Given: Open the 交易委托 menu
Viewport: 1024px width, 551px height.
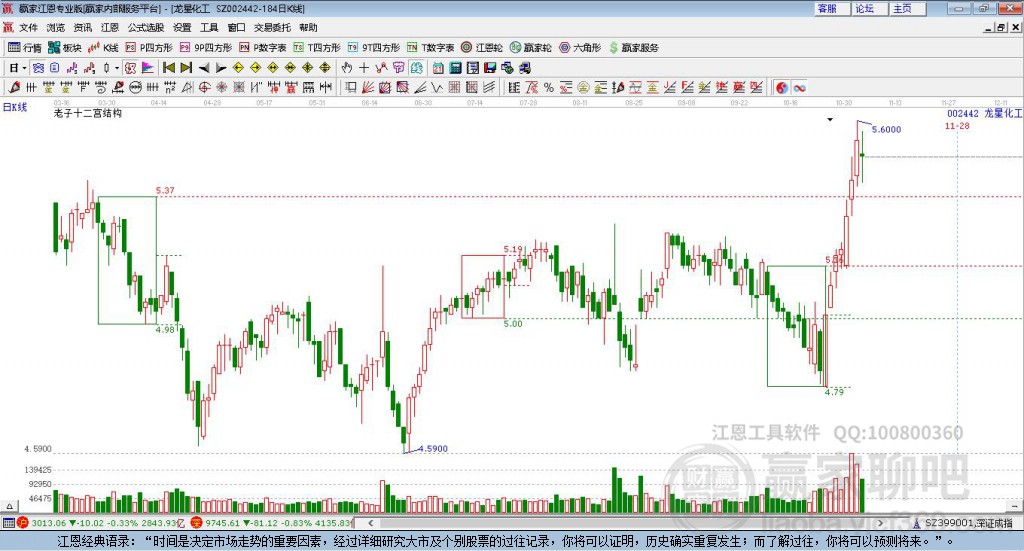Looking at the screenshot, I should point(272,27).
